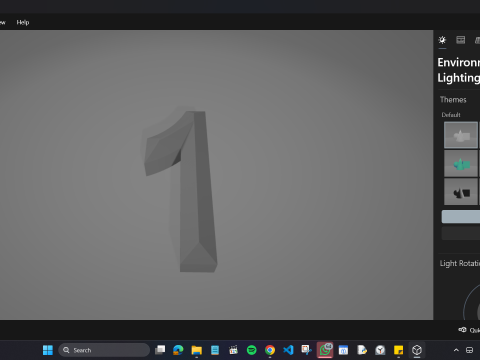This screenshot has width=480, height=360.
Task: Open the gray clock-like taskbar icon
Action: (380, 350)
